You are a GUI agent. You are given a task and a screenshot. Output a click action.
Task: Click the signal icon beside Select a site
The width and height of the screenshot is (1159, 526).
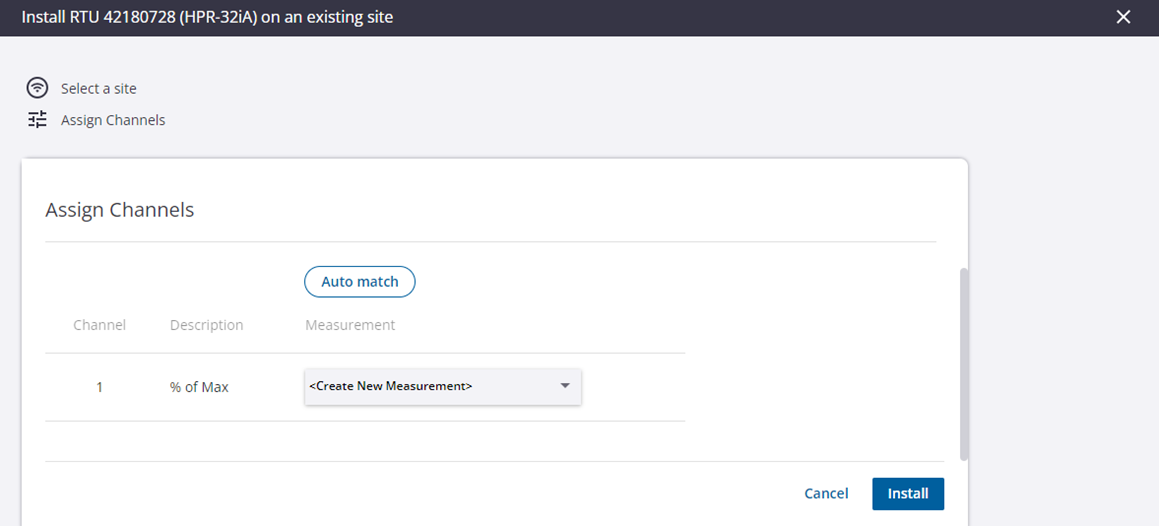coord(37,88)
